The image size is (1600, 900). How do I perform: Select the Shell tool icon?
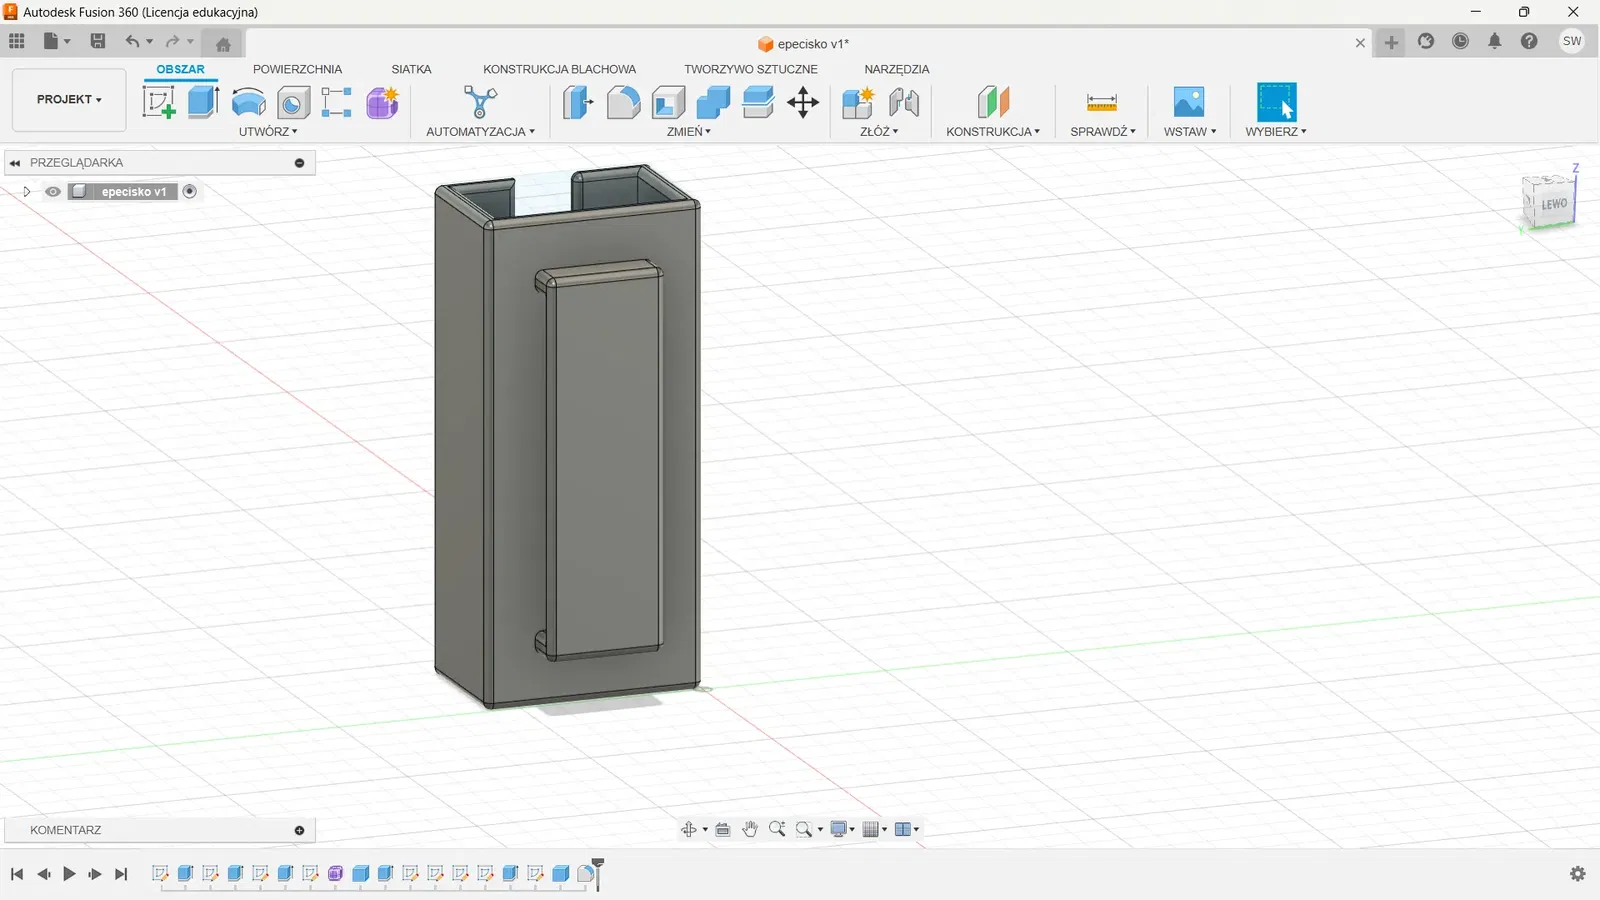668,102
